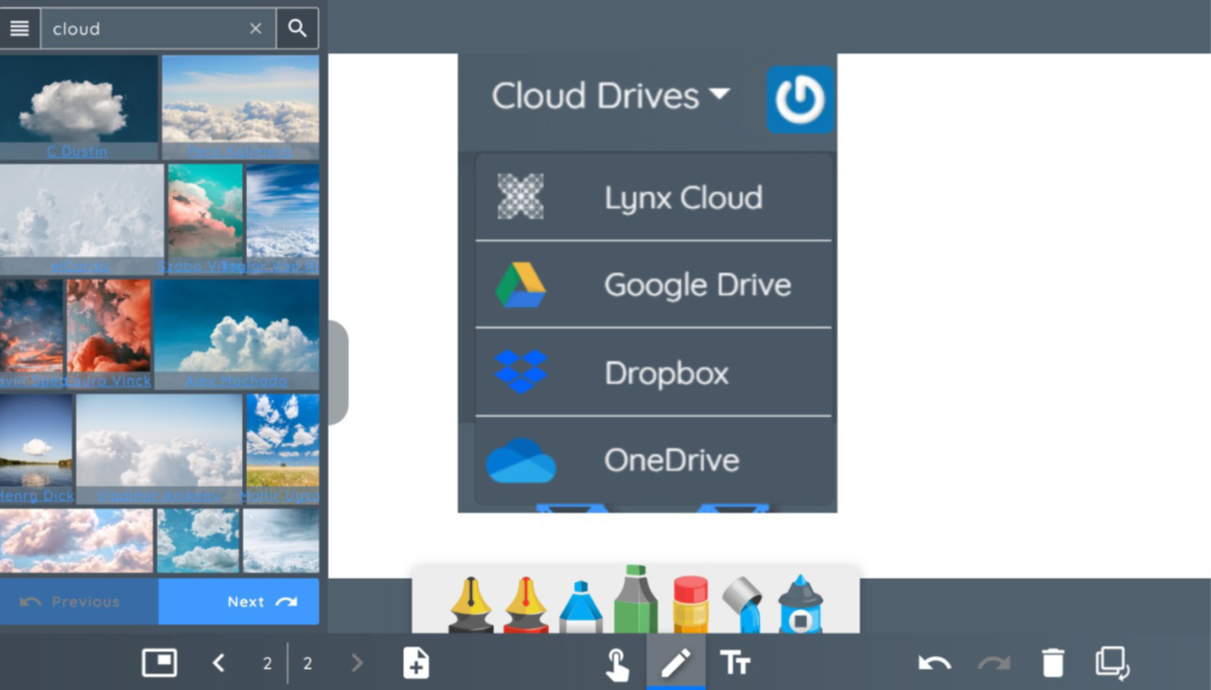Choose Lynx Cloud from the drives list

tap(654, 197)
